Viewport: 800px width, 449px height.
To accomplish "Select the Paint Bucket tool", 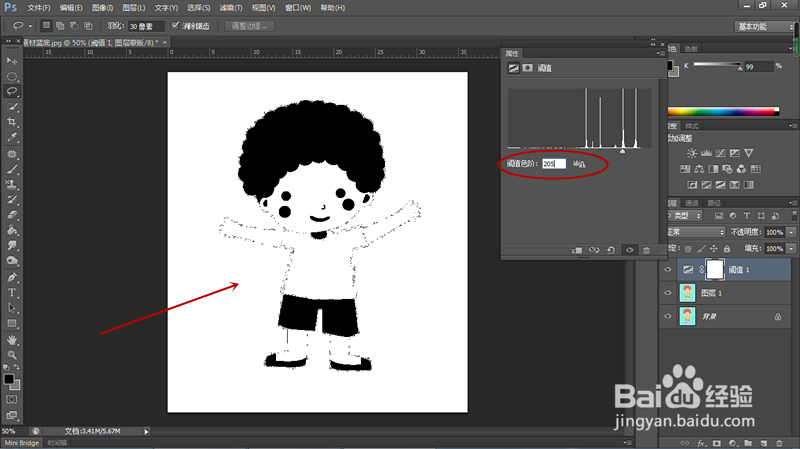I will (x=12, y=230).
